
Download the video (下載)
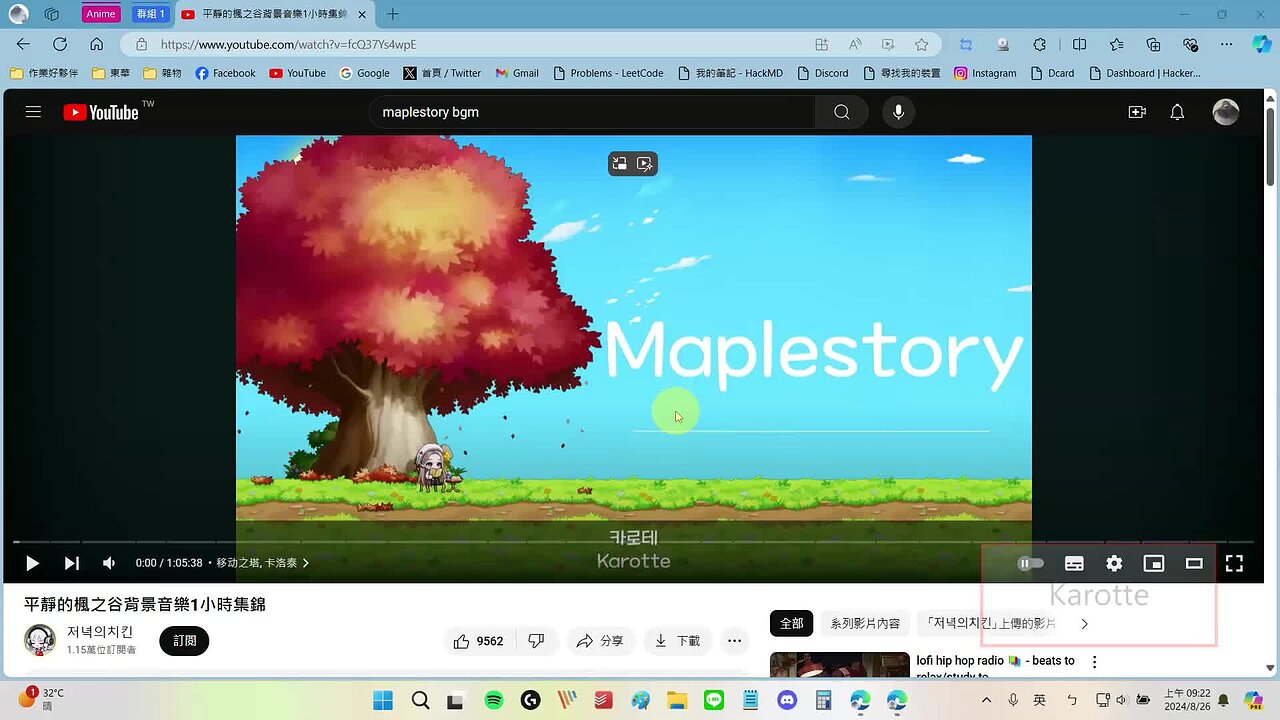point(679,641)
